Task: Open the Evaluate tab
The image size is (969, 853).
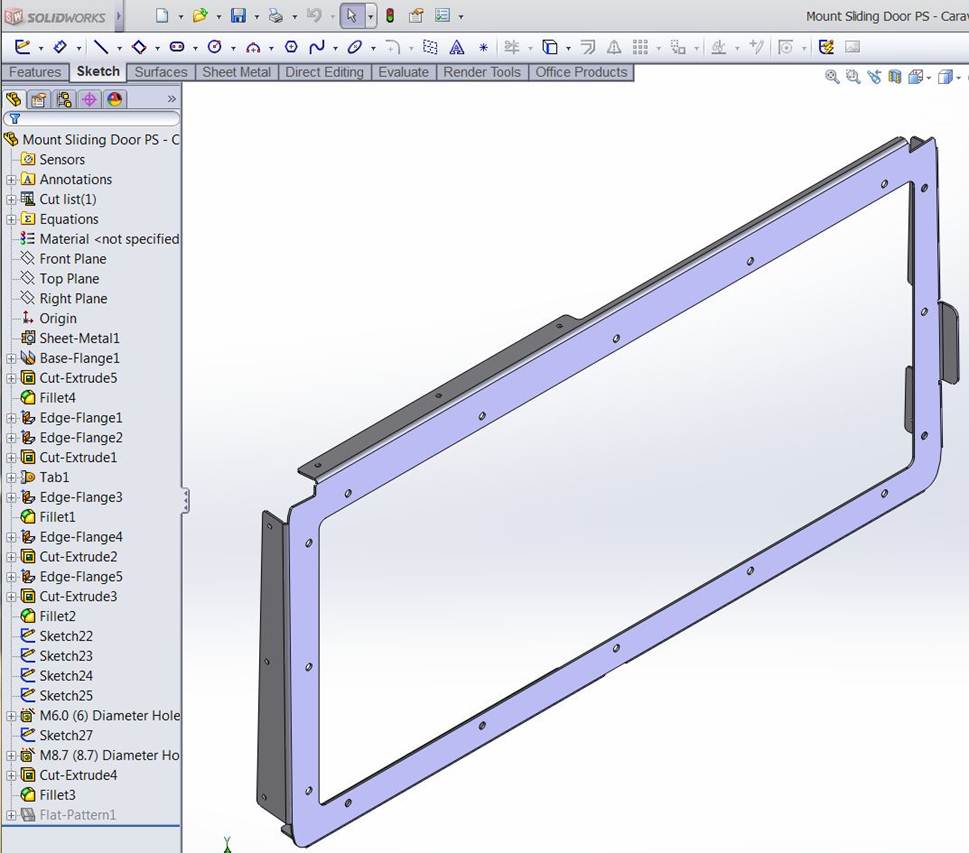Action: click(x=403, y=72)
